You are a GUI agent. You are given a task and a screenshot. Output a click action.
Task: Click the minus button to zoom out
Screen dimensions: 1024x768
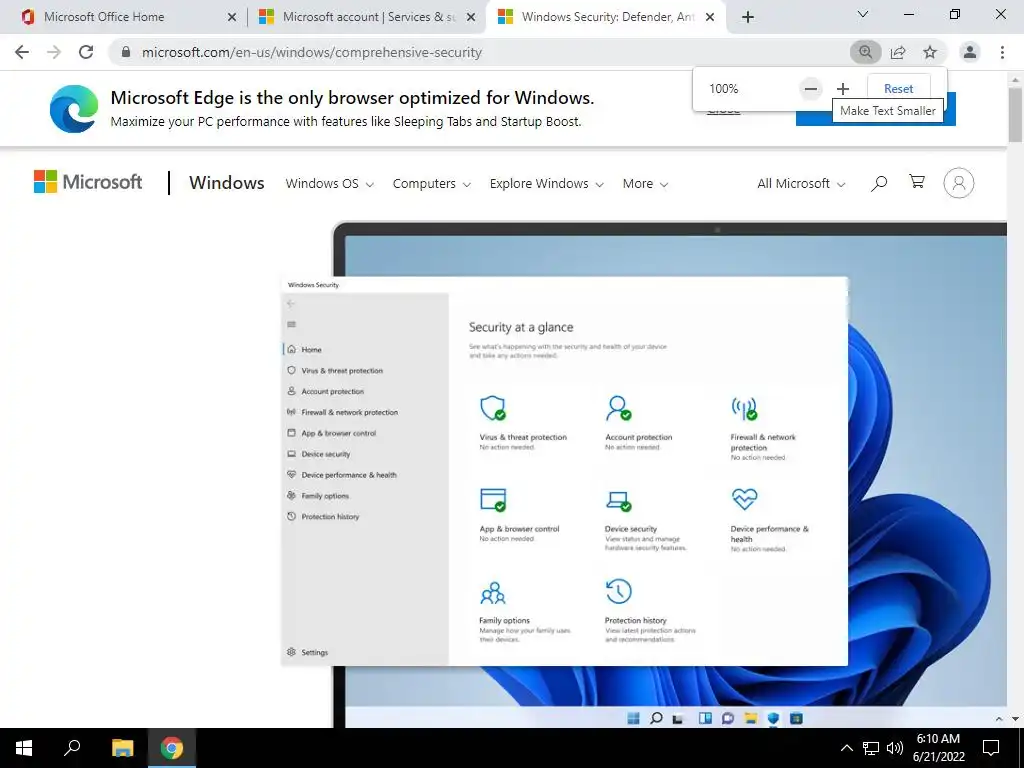pos(810,89)
